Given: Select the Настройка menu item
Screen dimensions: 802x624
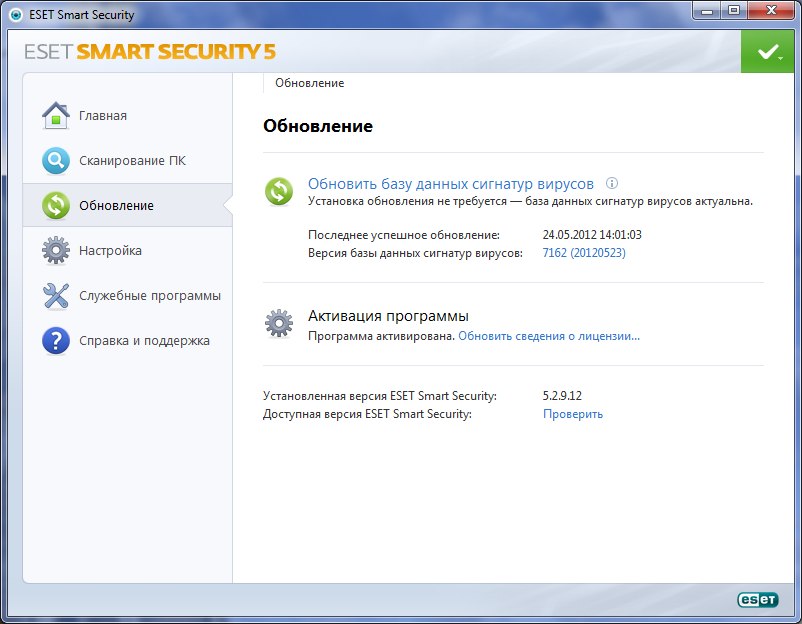Looking at the screenshot, I should coord(110,251).
